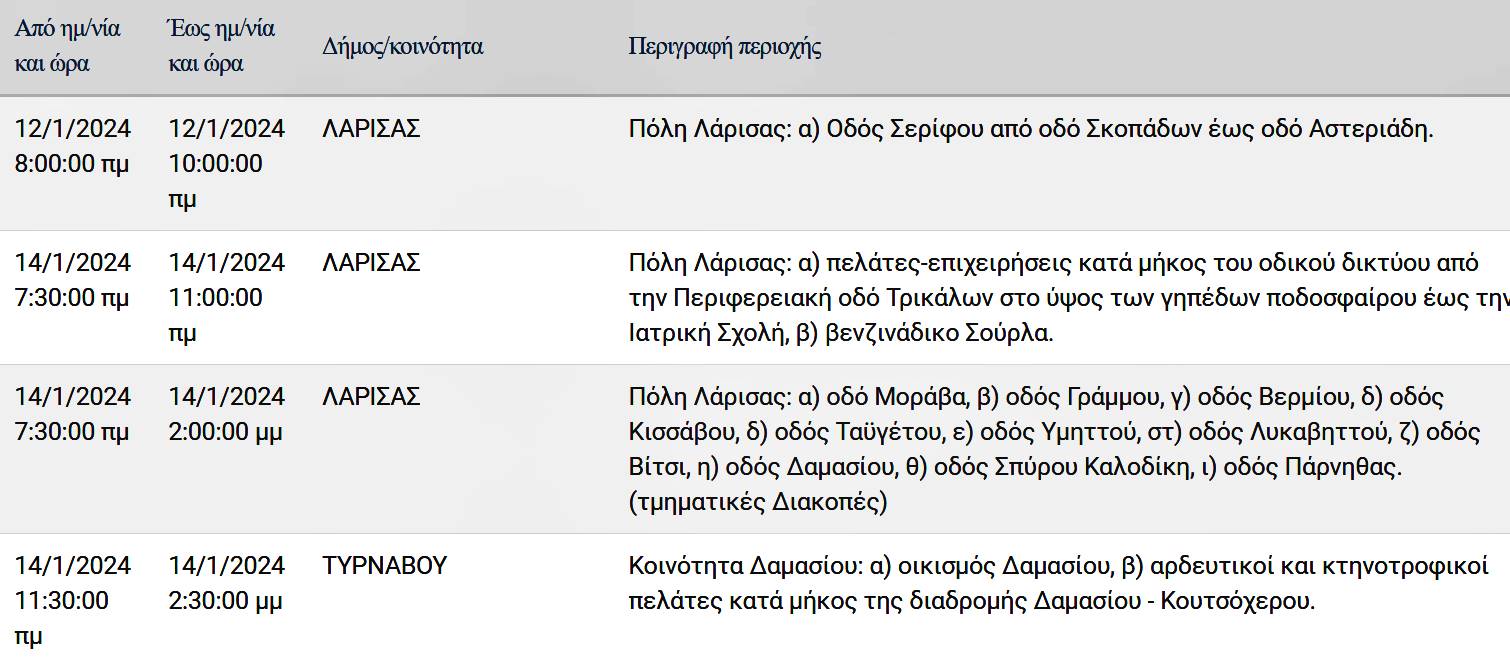
Task: Select start time cell of the βενζινάδικο Σούρλα row
Action: pos(72,280)
